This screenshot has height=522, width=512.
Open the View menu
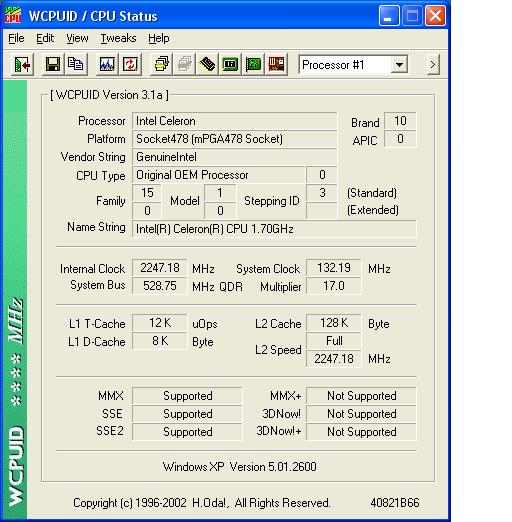pos(77,39)
